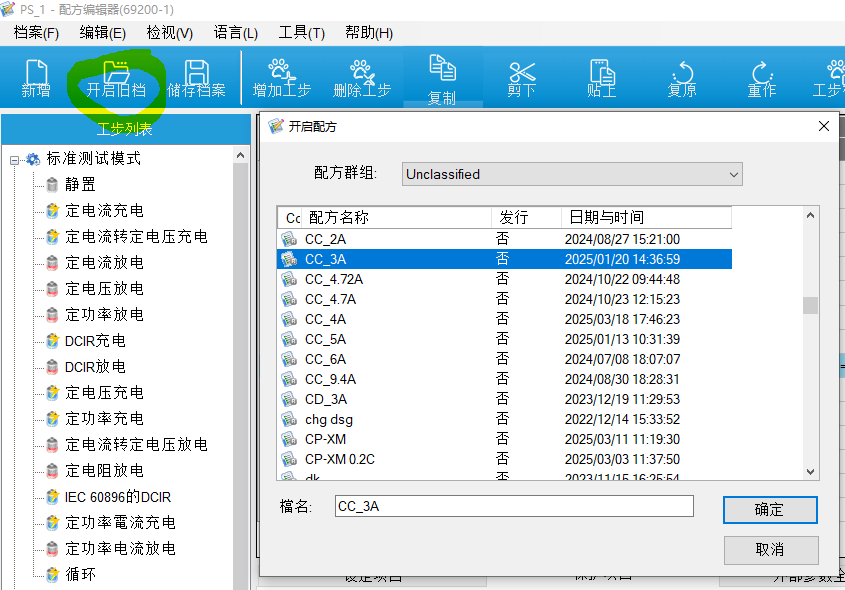Screen dimensions: 845x590
Task: Click recipe list scrollbar up arrow
Action: pos(810,216)
